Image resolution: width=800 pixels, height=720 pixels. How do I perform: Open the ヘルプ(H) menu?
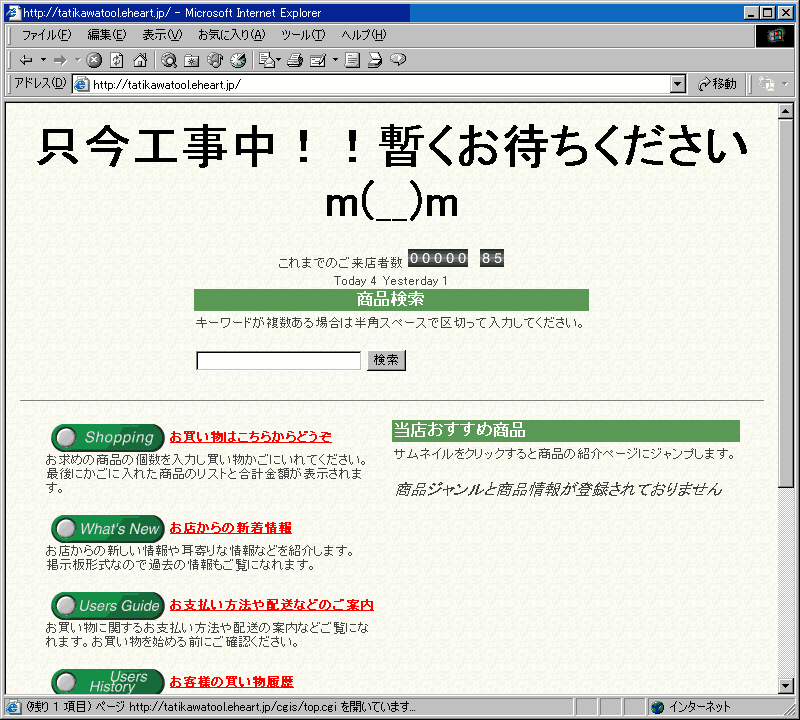(363, 35)
